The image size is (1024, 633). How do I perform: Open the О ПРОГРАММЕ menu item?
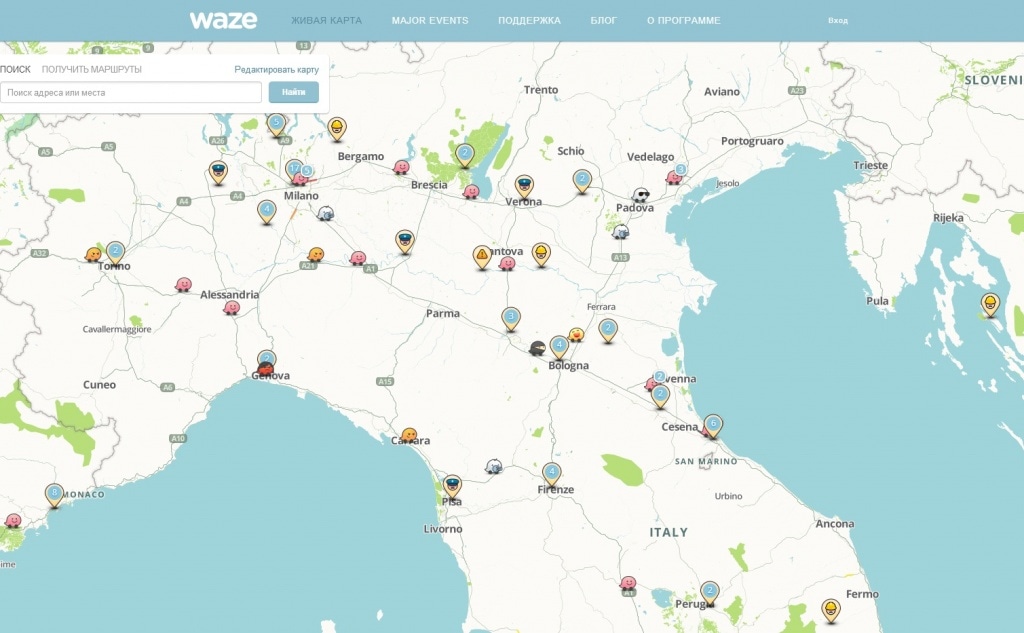[684, 19]
